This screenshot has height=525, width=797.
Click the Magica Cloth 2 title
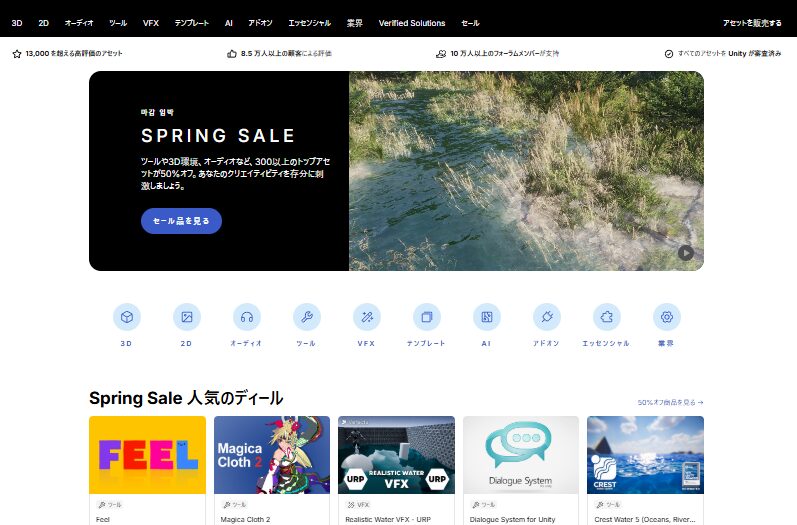(x=246, y=519)
